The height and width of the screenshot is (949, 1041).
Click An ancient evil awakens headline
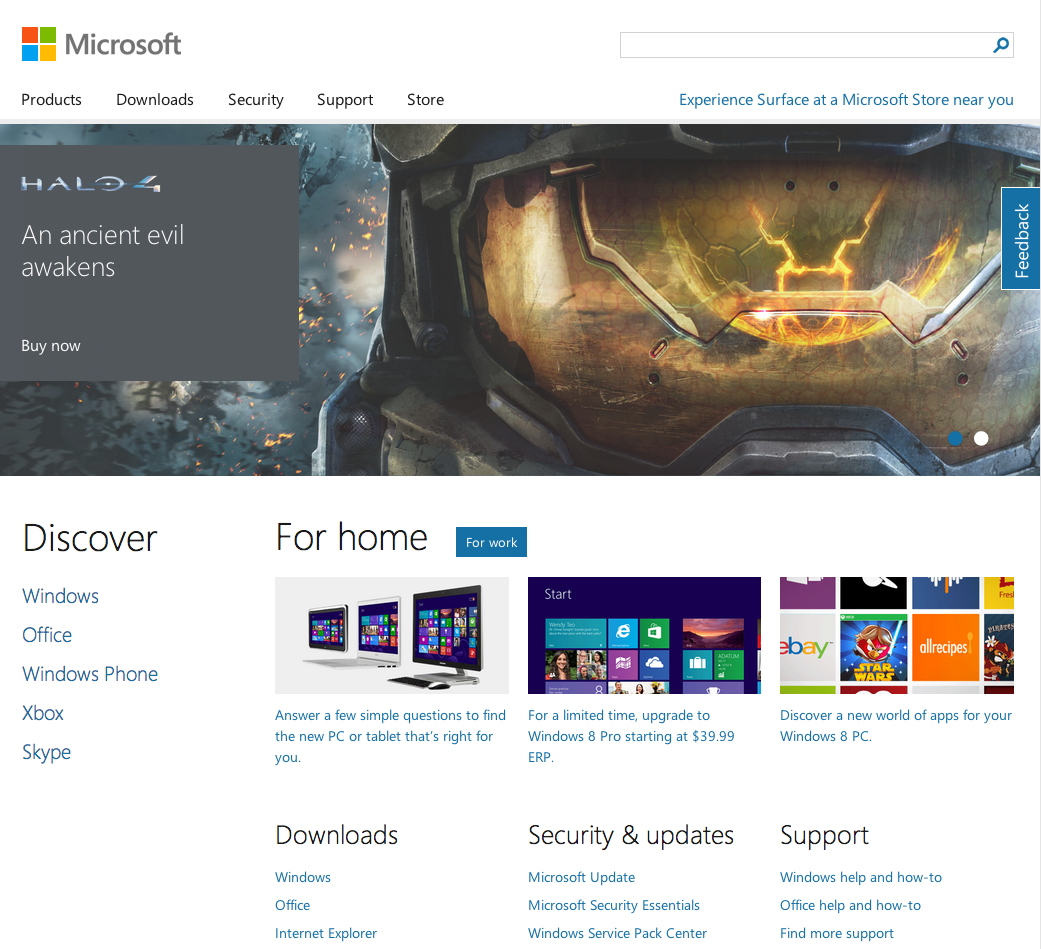click(102, 251)
